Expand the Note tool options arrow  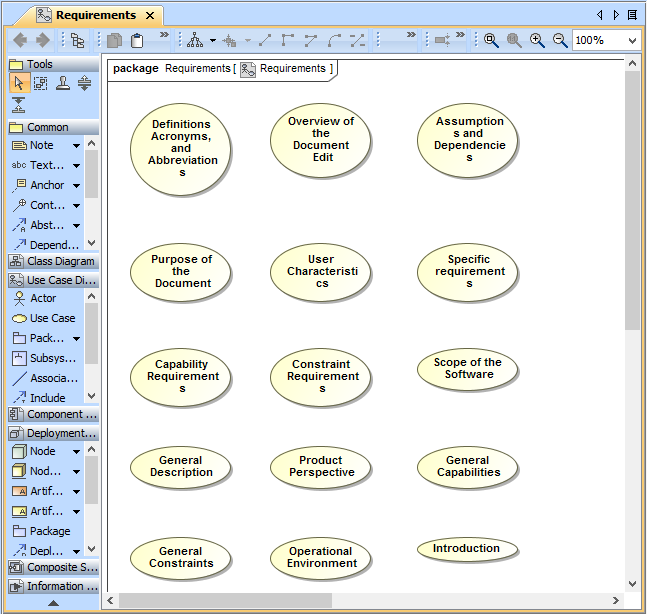(x=76, y=146)
